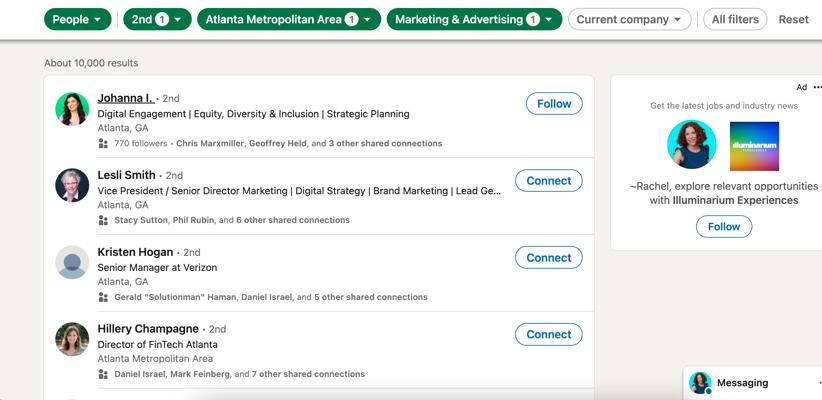
Task: Open Hillery Champagne's profile name link
Action: (x=147, y=328)
